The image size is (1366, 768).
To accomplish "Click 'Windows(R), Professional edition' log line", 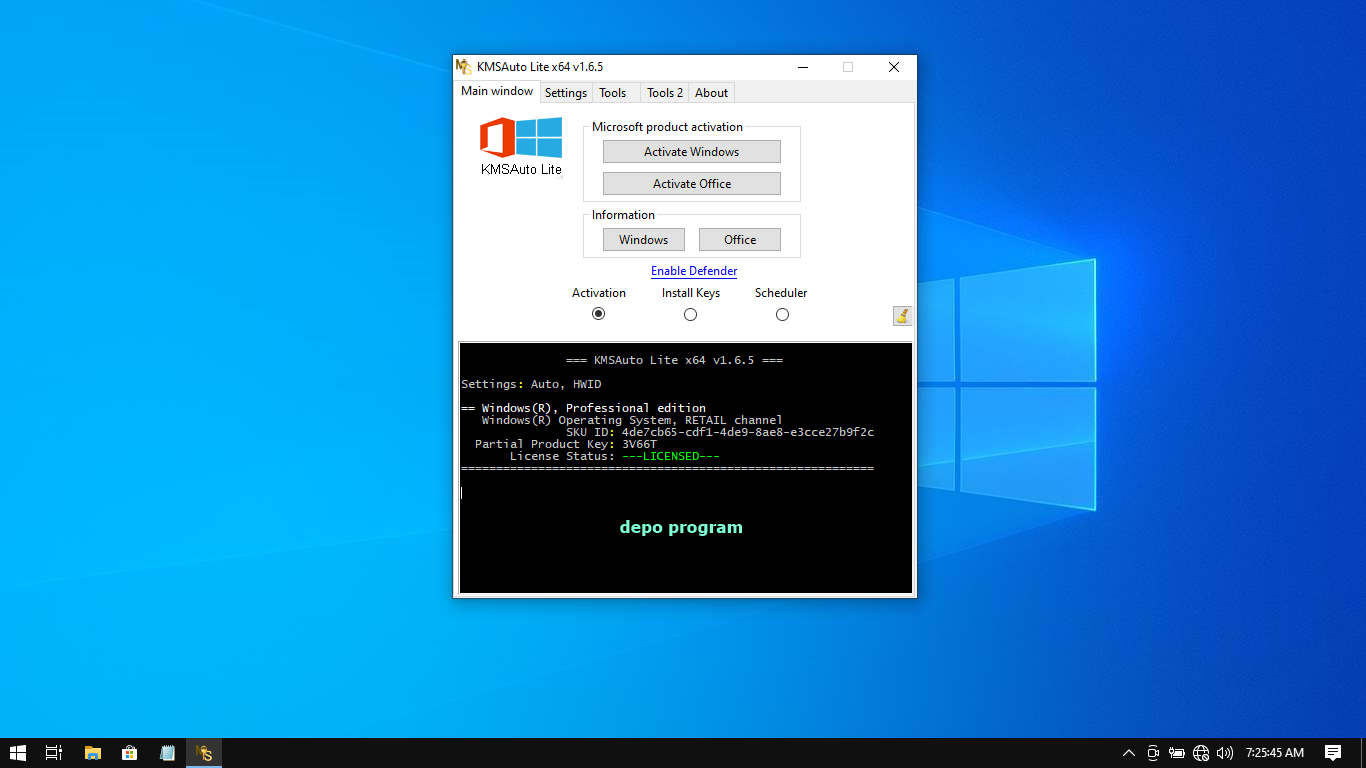I will click(x=584, y=408).
